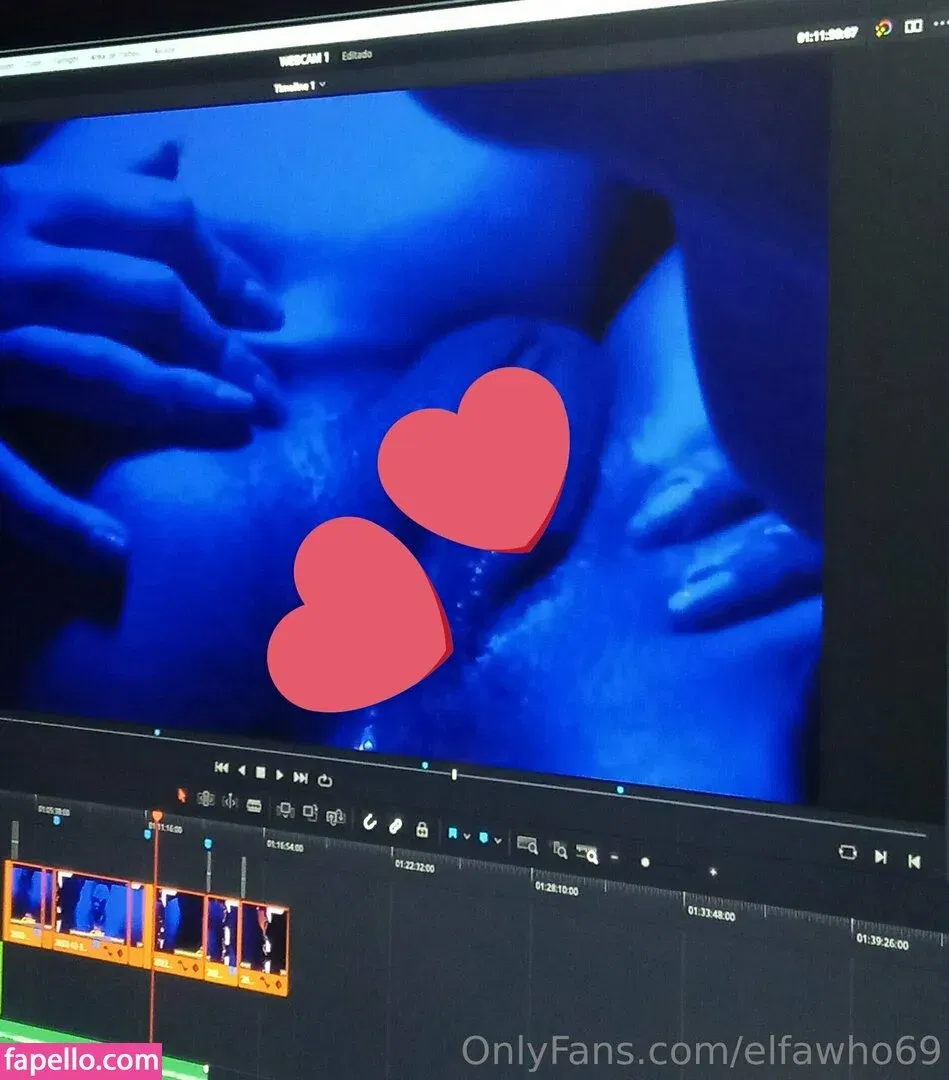Click the Play forward button
The height and width of the screenshot is (1080, 949).
pyautogui.click(x=280, y=774)
